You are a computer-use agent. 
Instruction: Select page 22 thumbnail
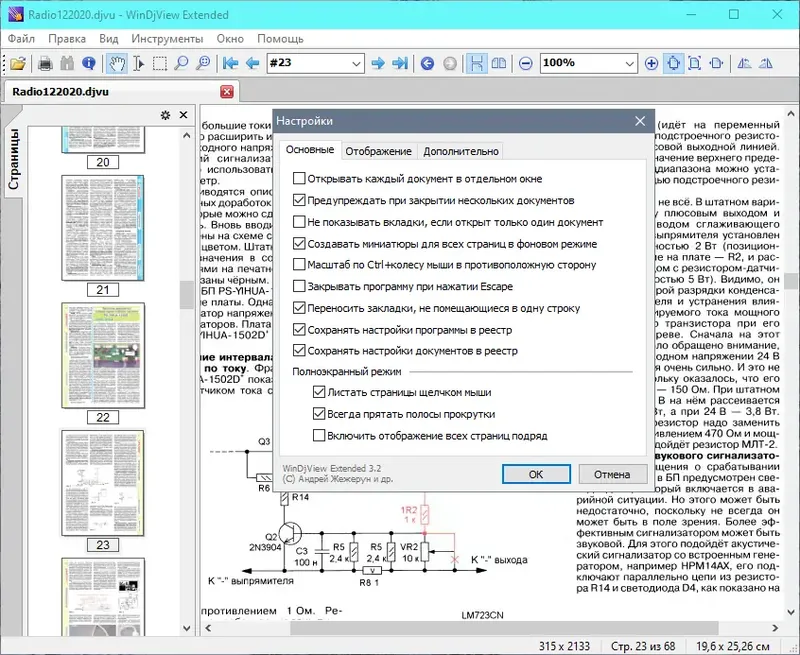(x=103, y=356)
